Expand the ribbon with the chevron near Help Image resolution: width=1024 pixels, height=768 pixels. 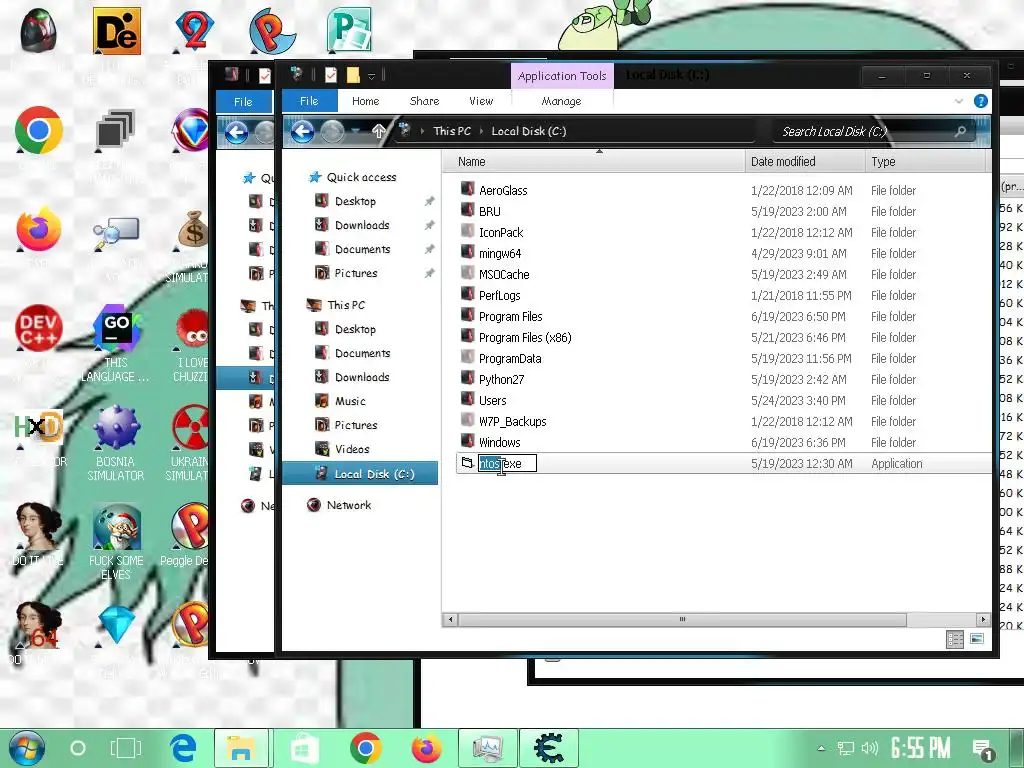(x=959, y=101)
